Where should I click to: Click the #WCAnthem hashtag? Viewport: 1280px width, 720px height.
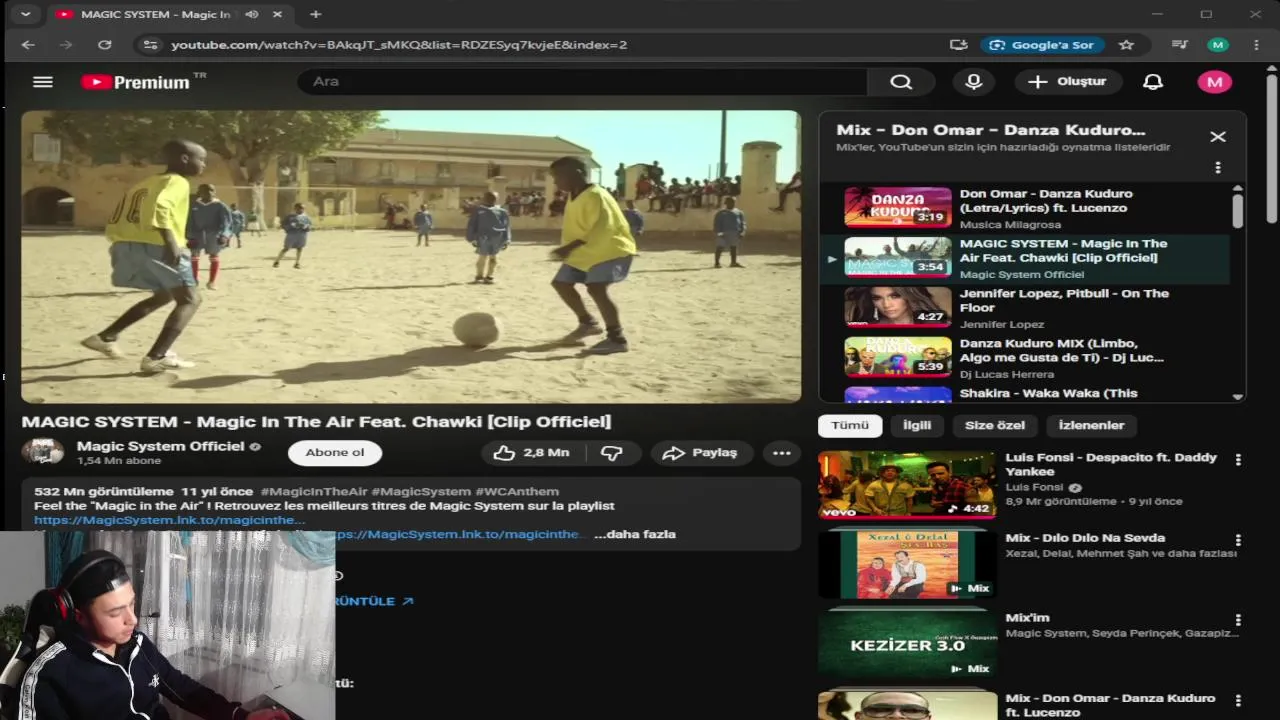[517, 491]
